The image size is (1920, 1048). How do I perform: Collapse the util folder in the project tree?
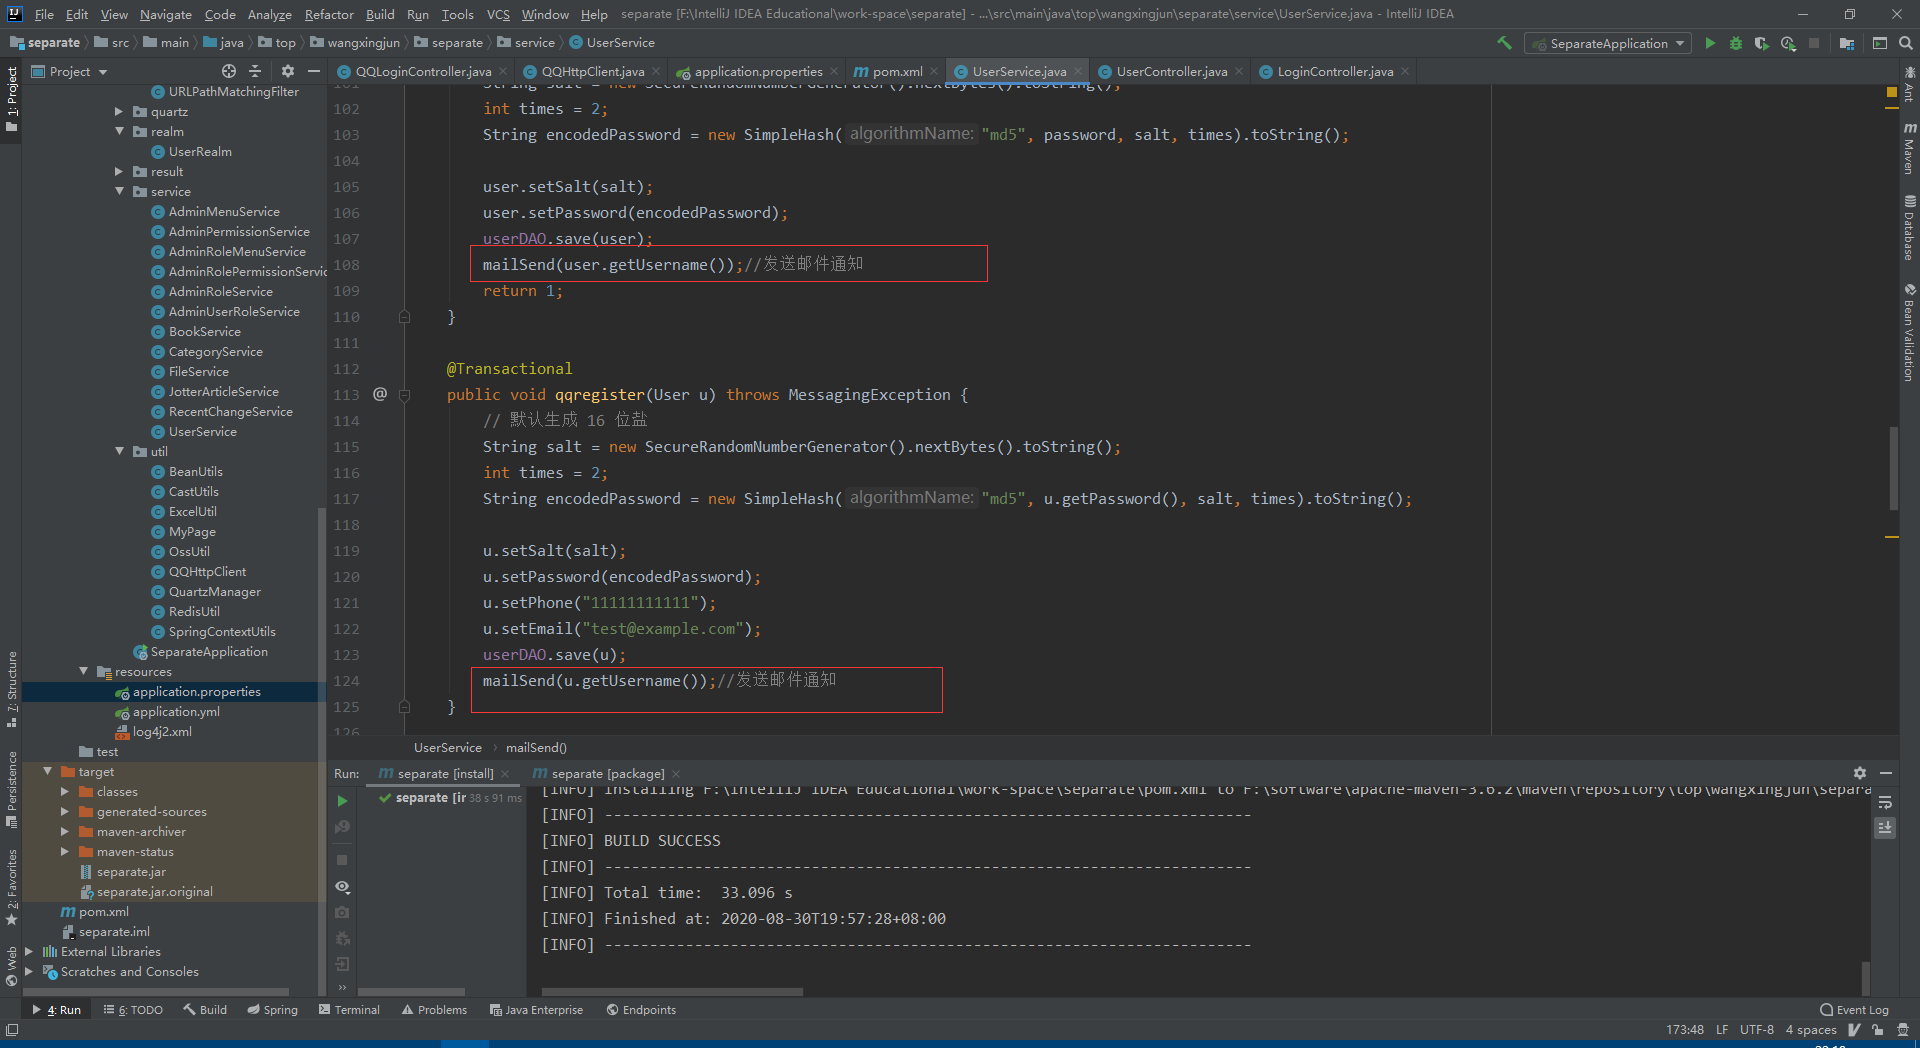click(x=119, y=452)
